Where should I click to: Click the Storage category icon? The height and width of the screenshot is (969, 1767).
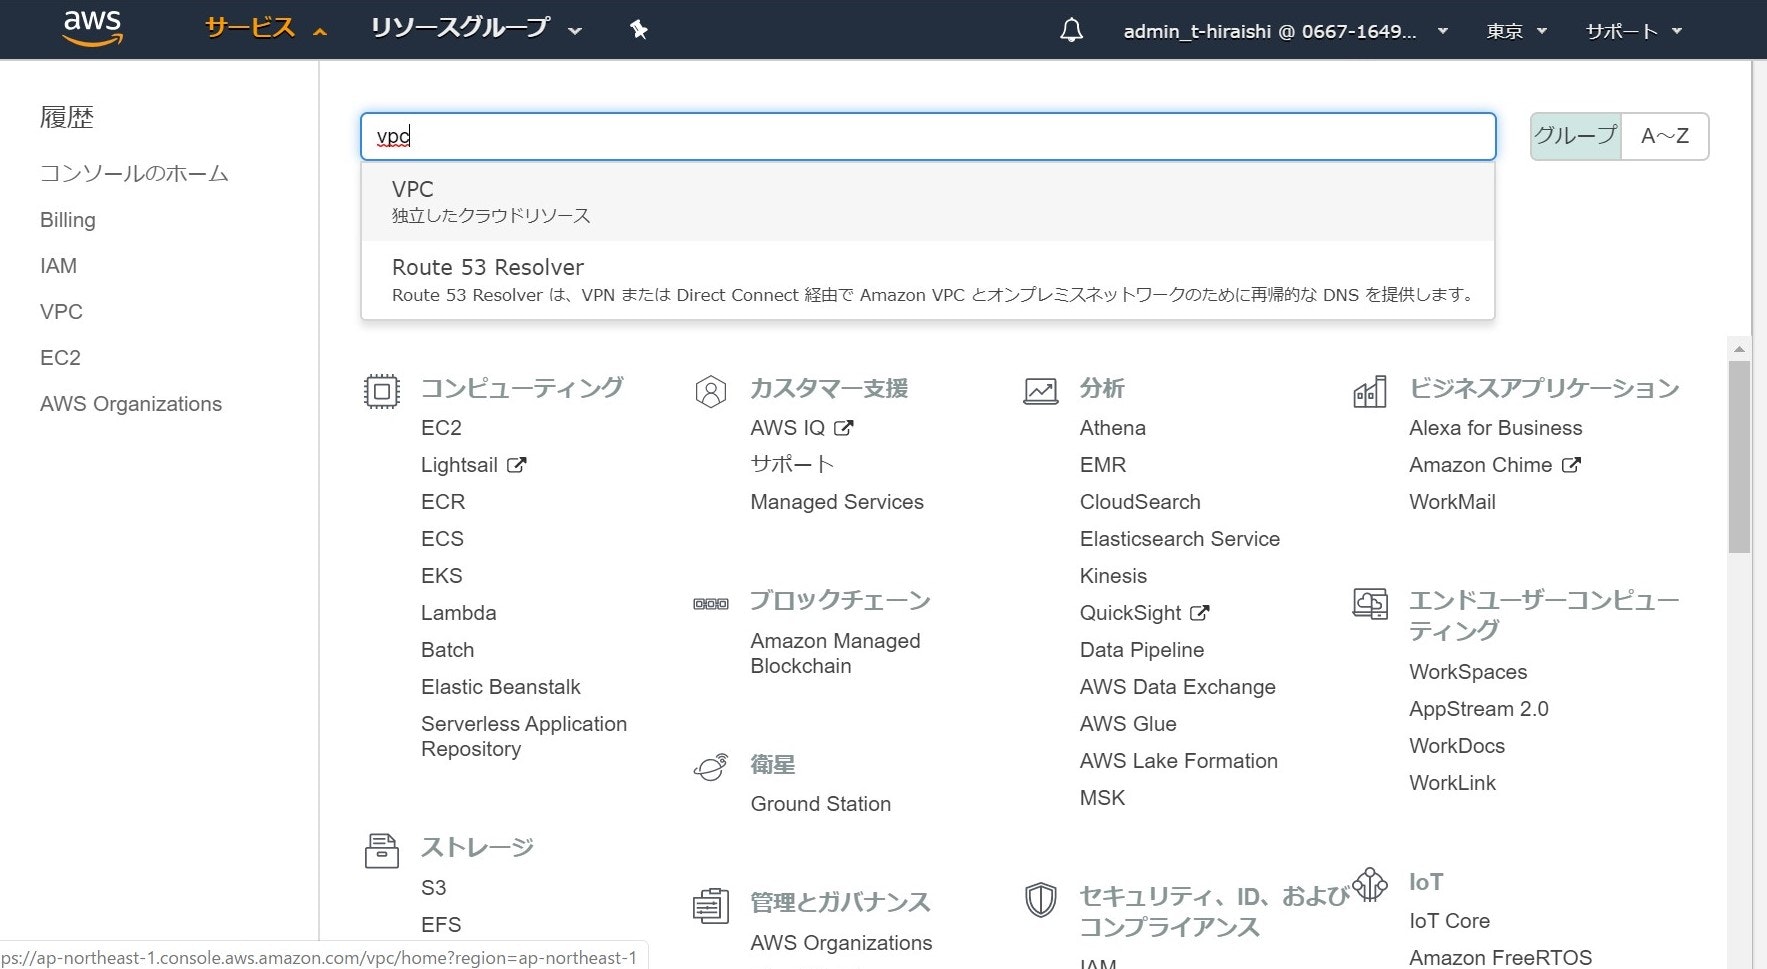point(381,851)
